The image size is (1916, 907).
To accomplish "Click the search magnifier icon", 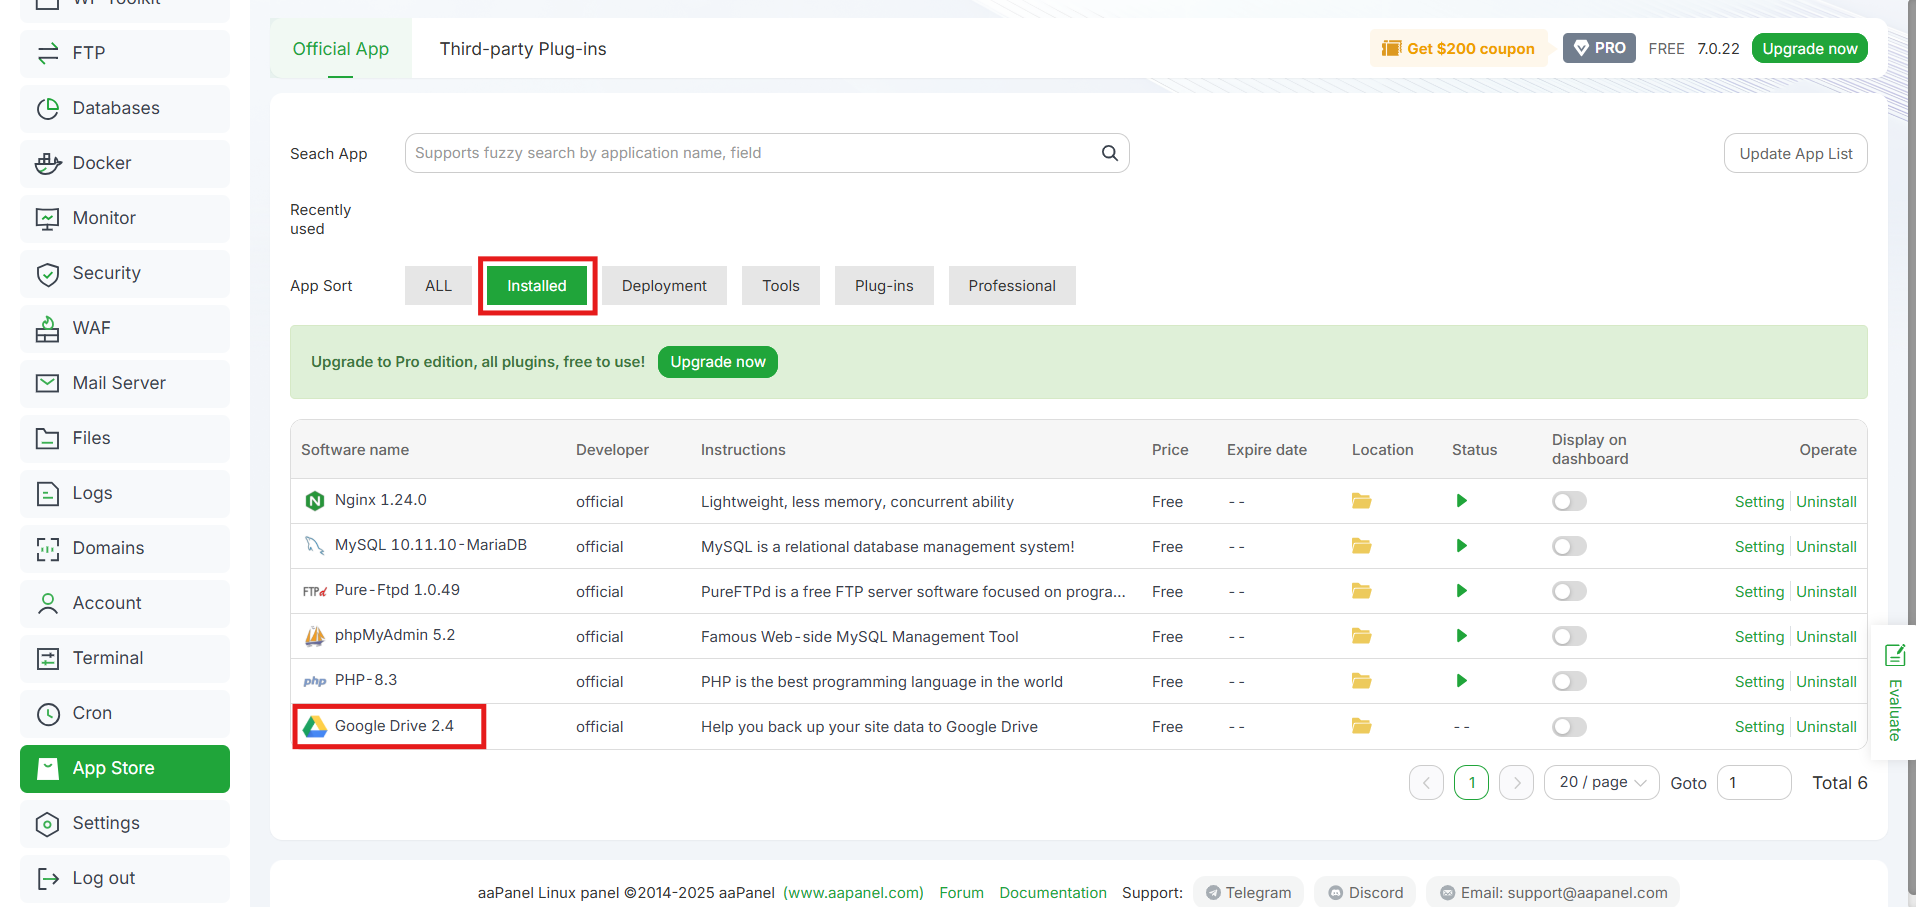I will [1109, 152].
